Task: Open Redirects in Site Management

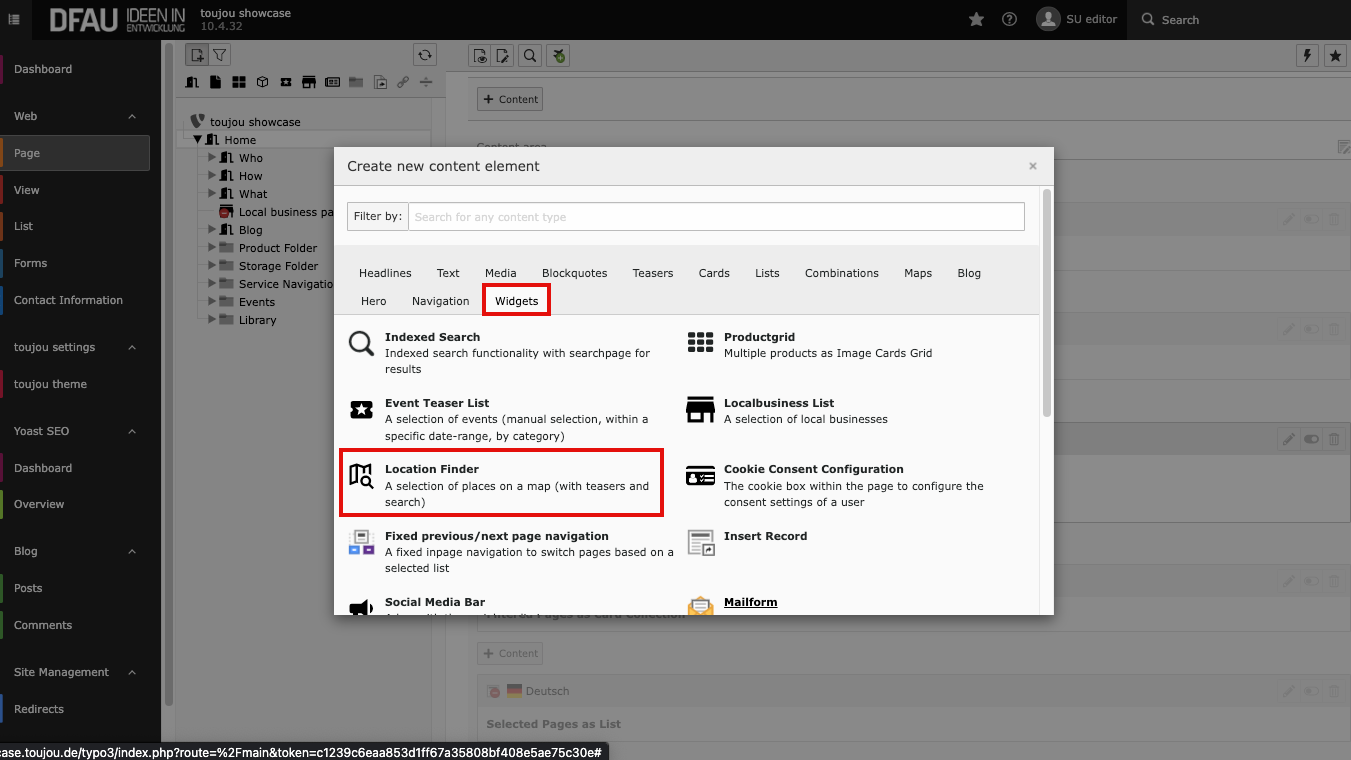Action: (x=39, y=709)
